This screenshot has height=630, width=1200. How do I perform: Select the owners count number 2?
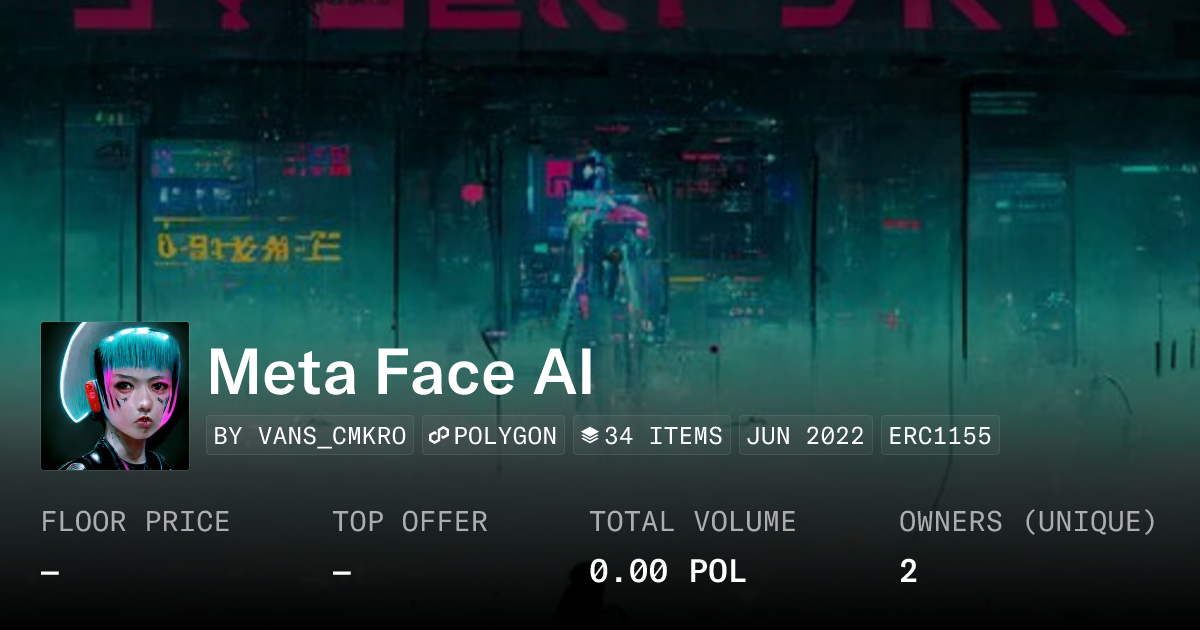(x=908, y=572)
